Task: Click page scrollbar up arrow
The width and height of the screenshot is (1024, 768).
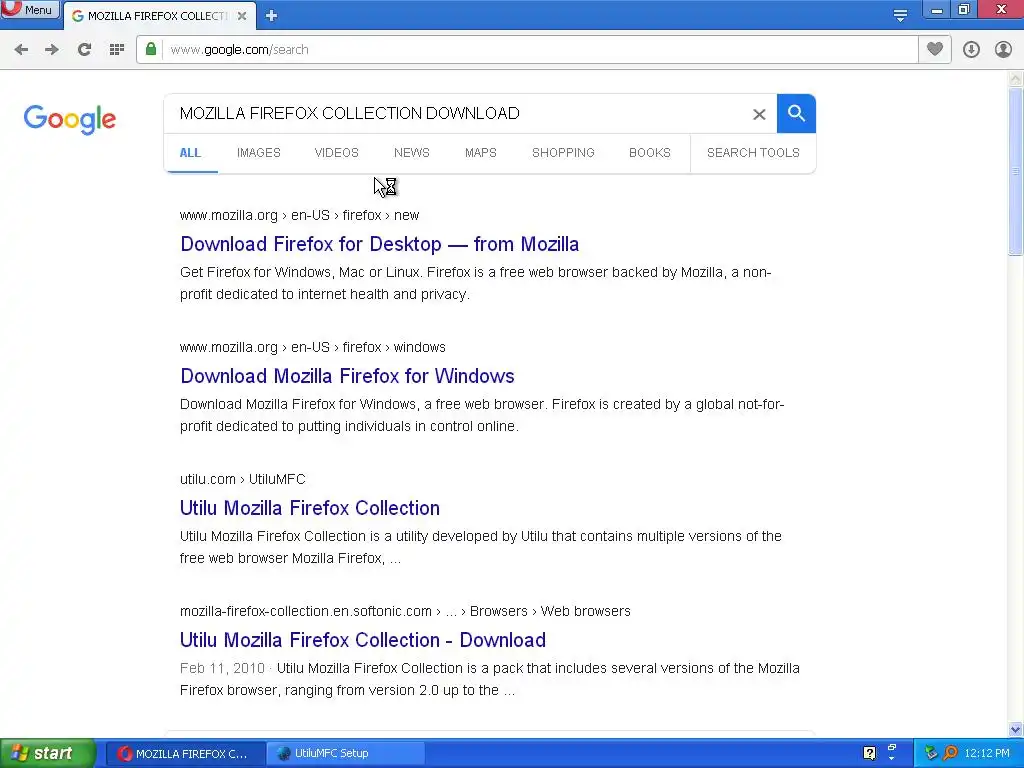Action: (1016, 79)
